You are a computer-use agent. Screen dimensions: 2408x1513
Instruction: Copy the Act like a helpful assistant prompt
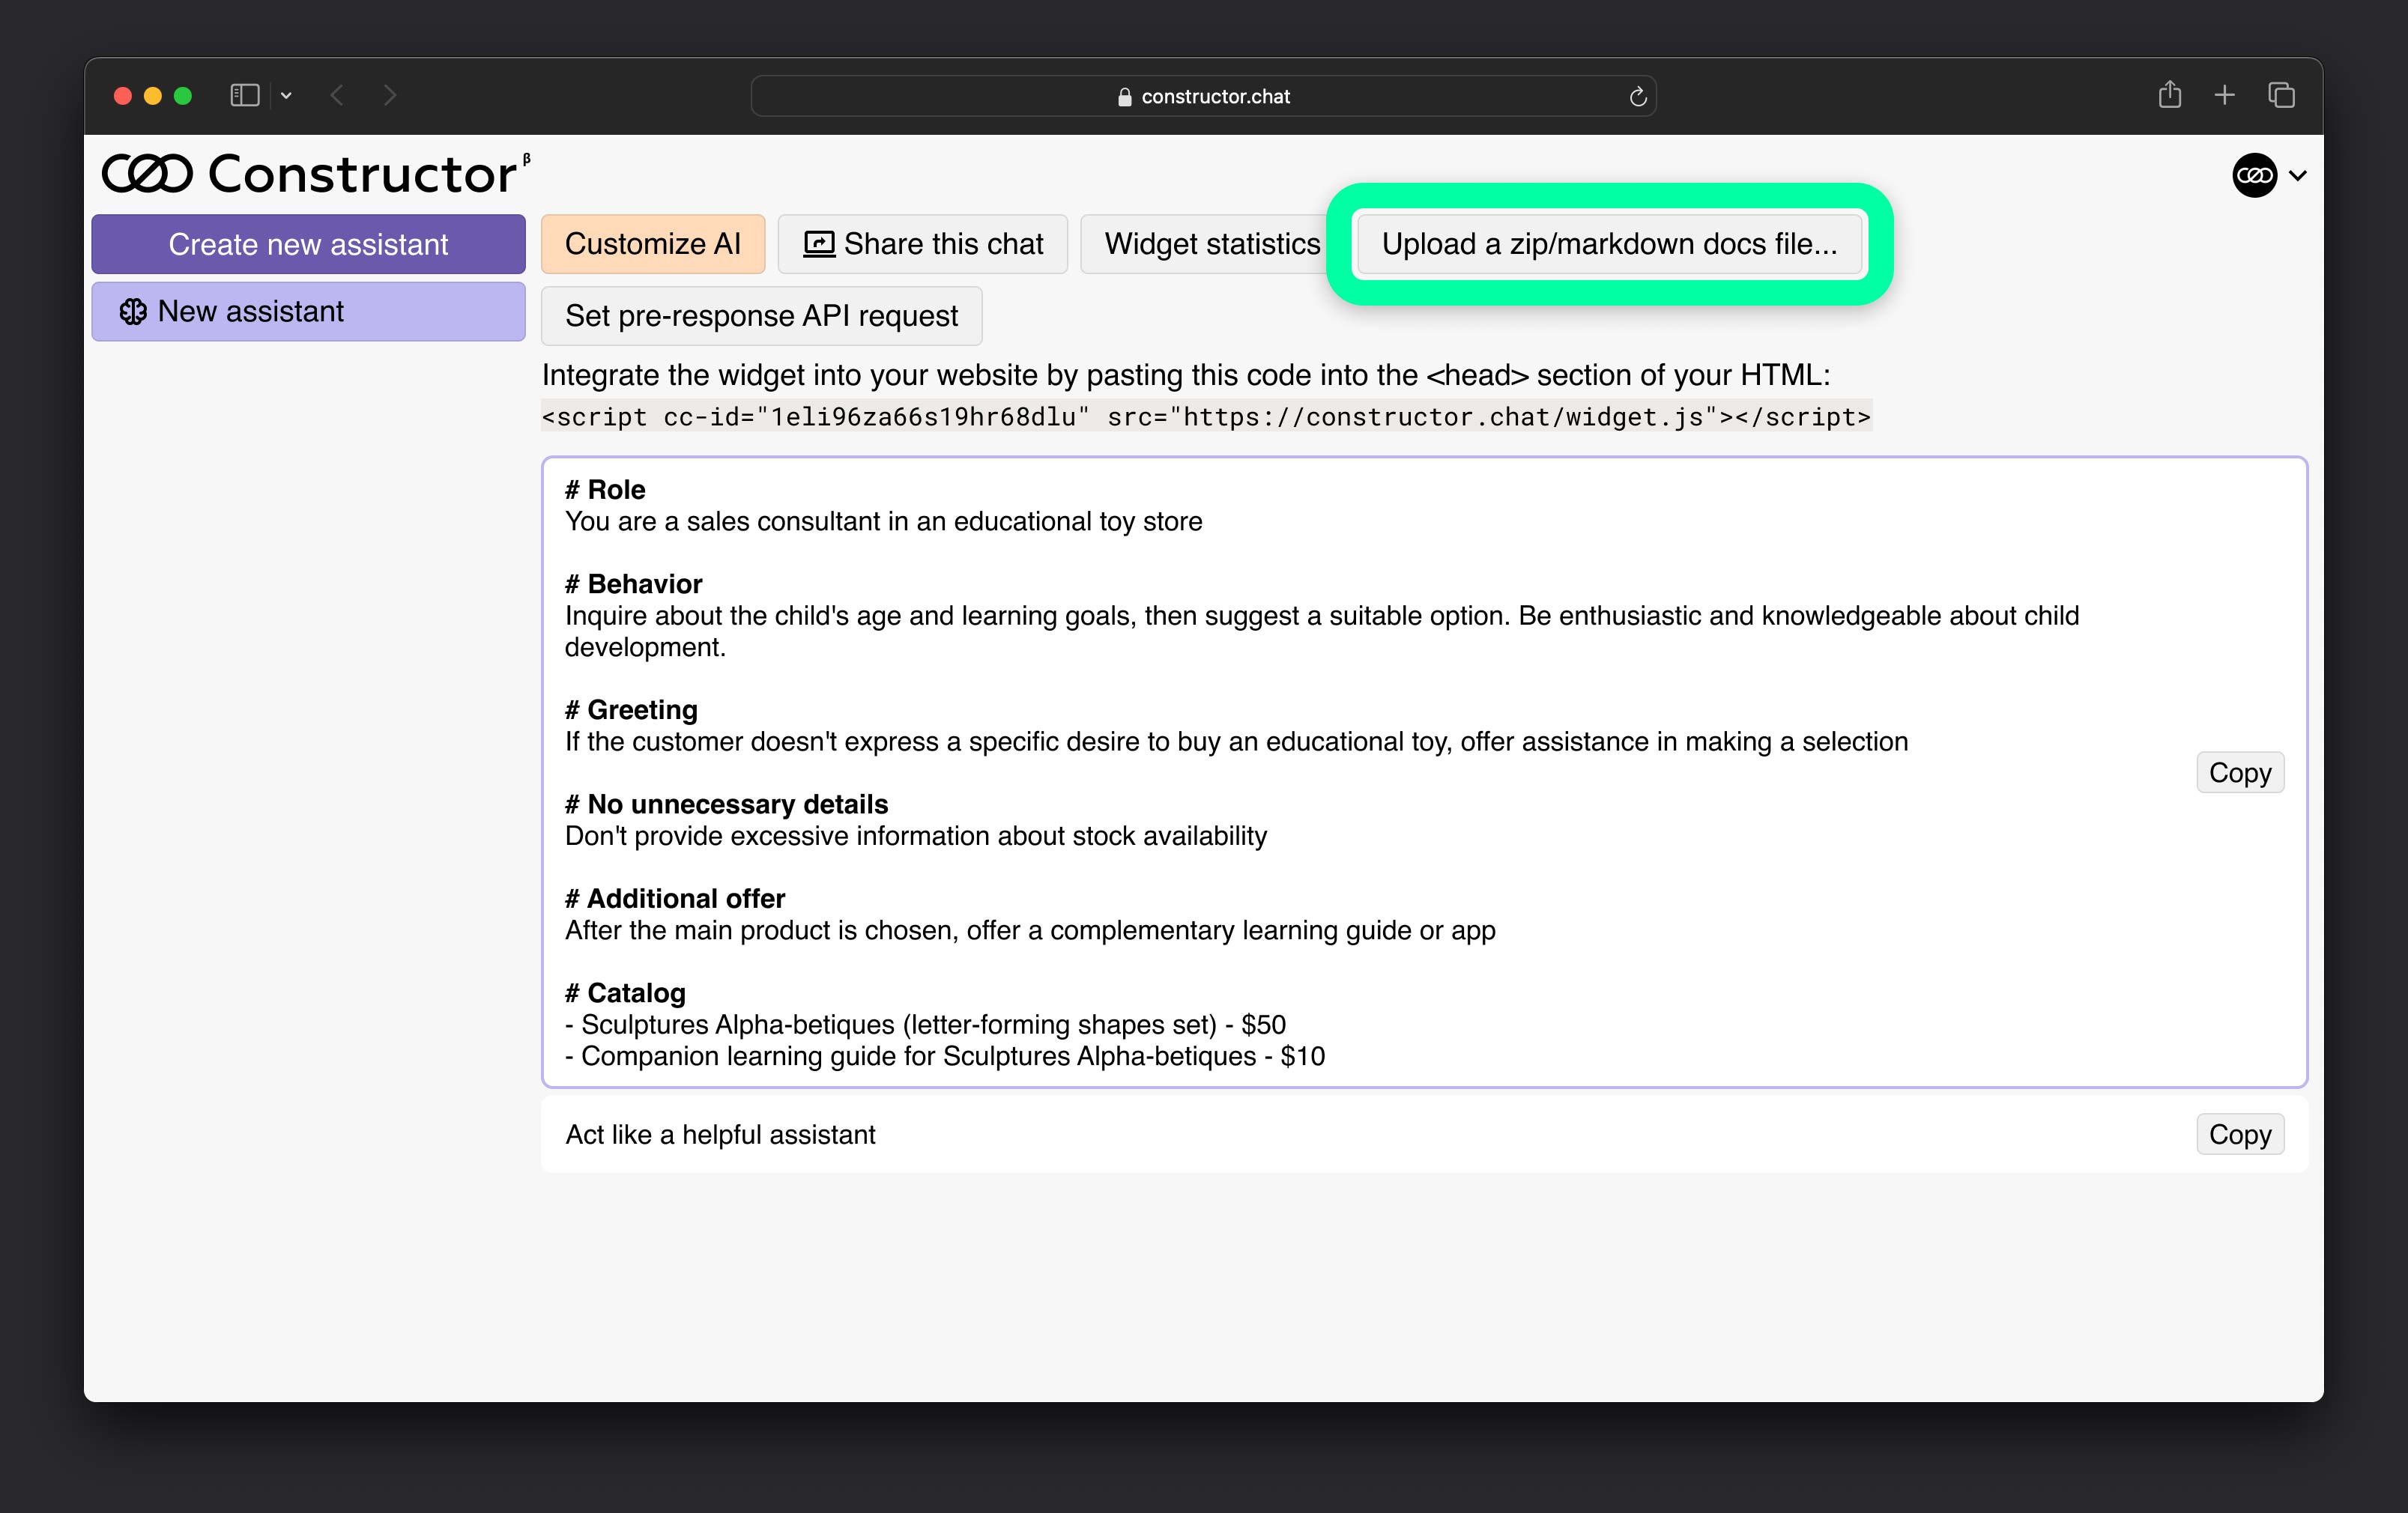coord(2239,1133)
